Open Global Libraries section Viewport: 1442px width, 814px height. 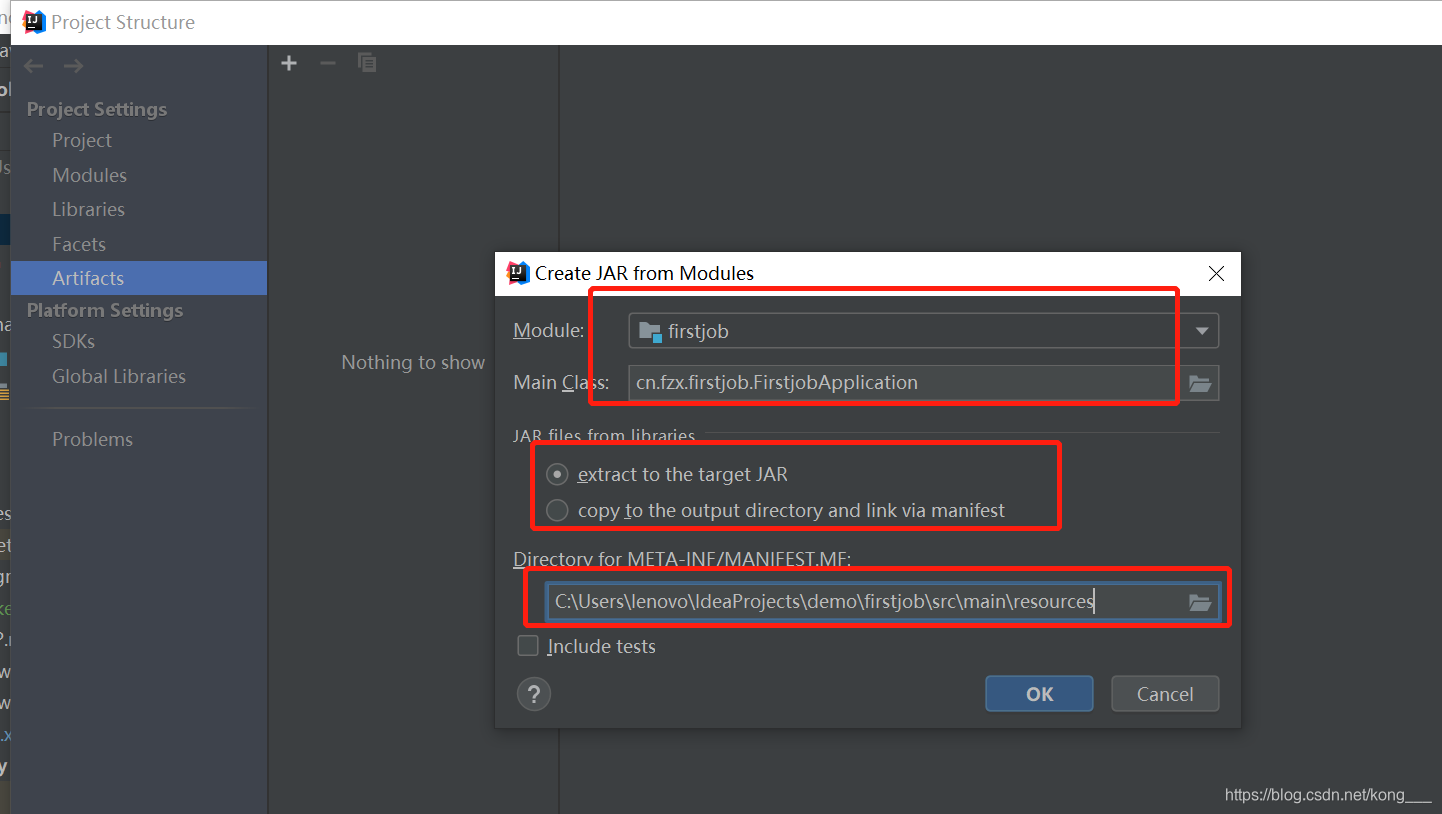pyautogui.click(x=119, y=376)
